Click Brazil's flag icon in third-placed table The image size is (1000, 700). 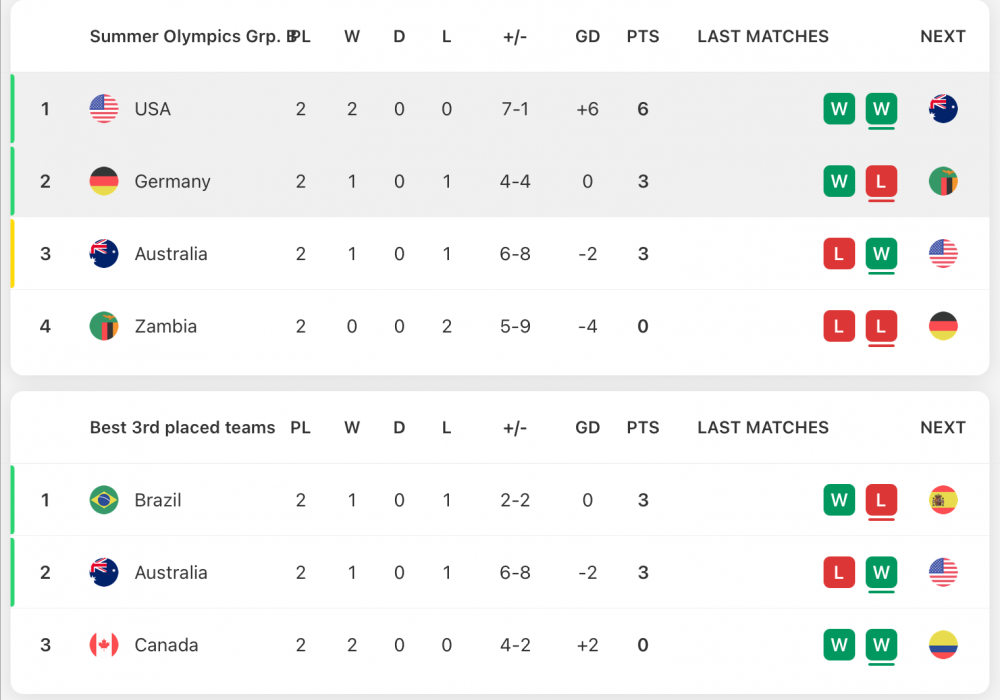point(104,500)
